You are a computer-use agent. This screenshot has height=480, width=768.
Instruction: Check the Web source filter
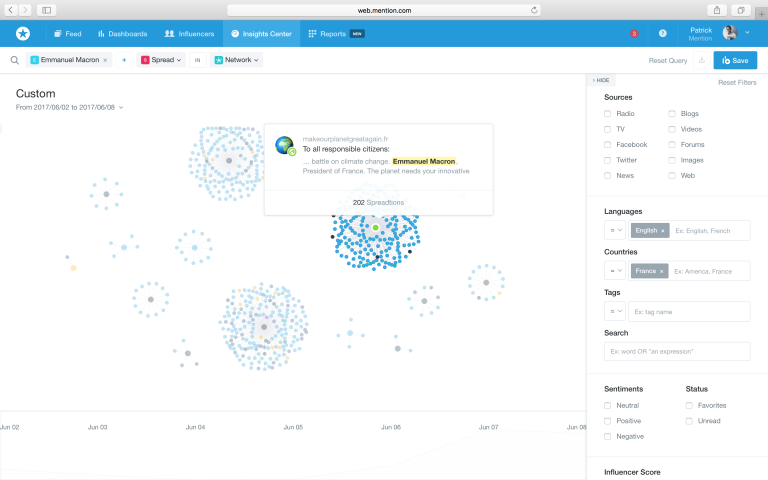pos(672,175)
